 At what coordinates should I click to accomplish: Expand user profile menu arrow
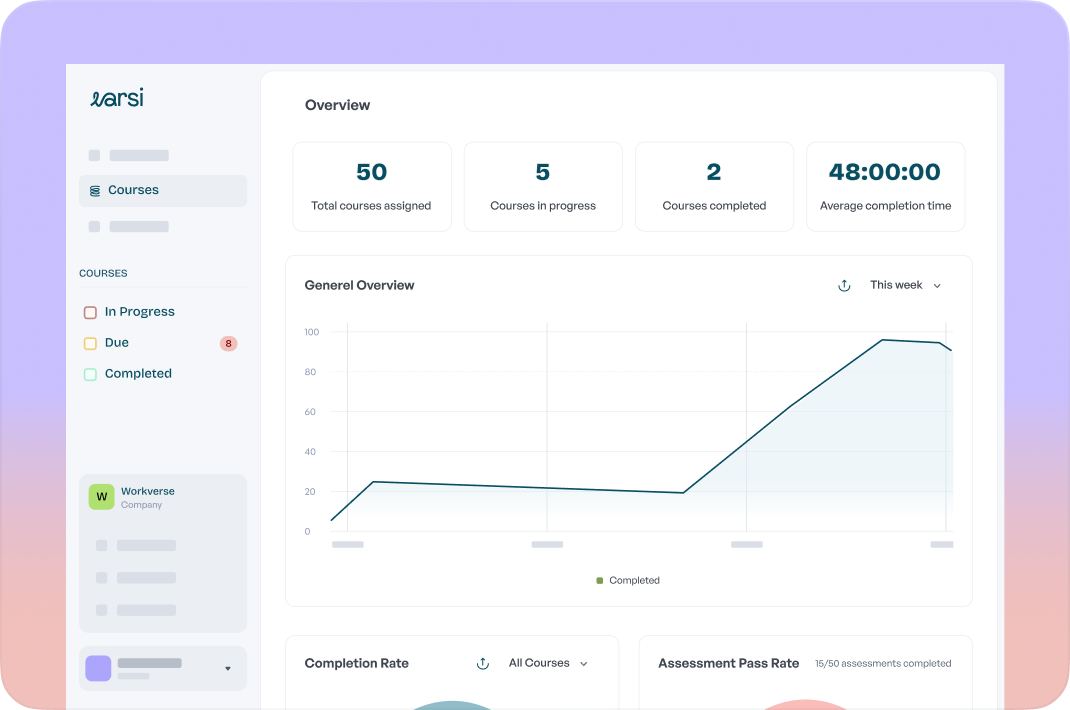[x=227, y=668]
